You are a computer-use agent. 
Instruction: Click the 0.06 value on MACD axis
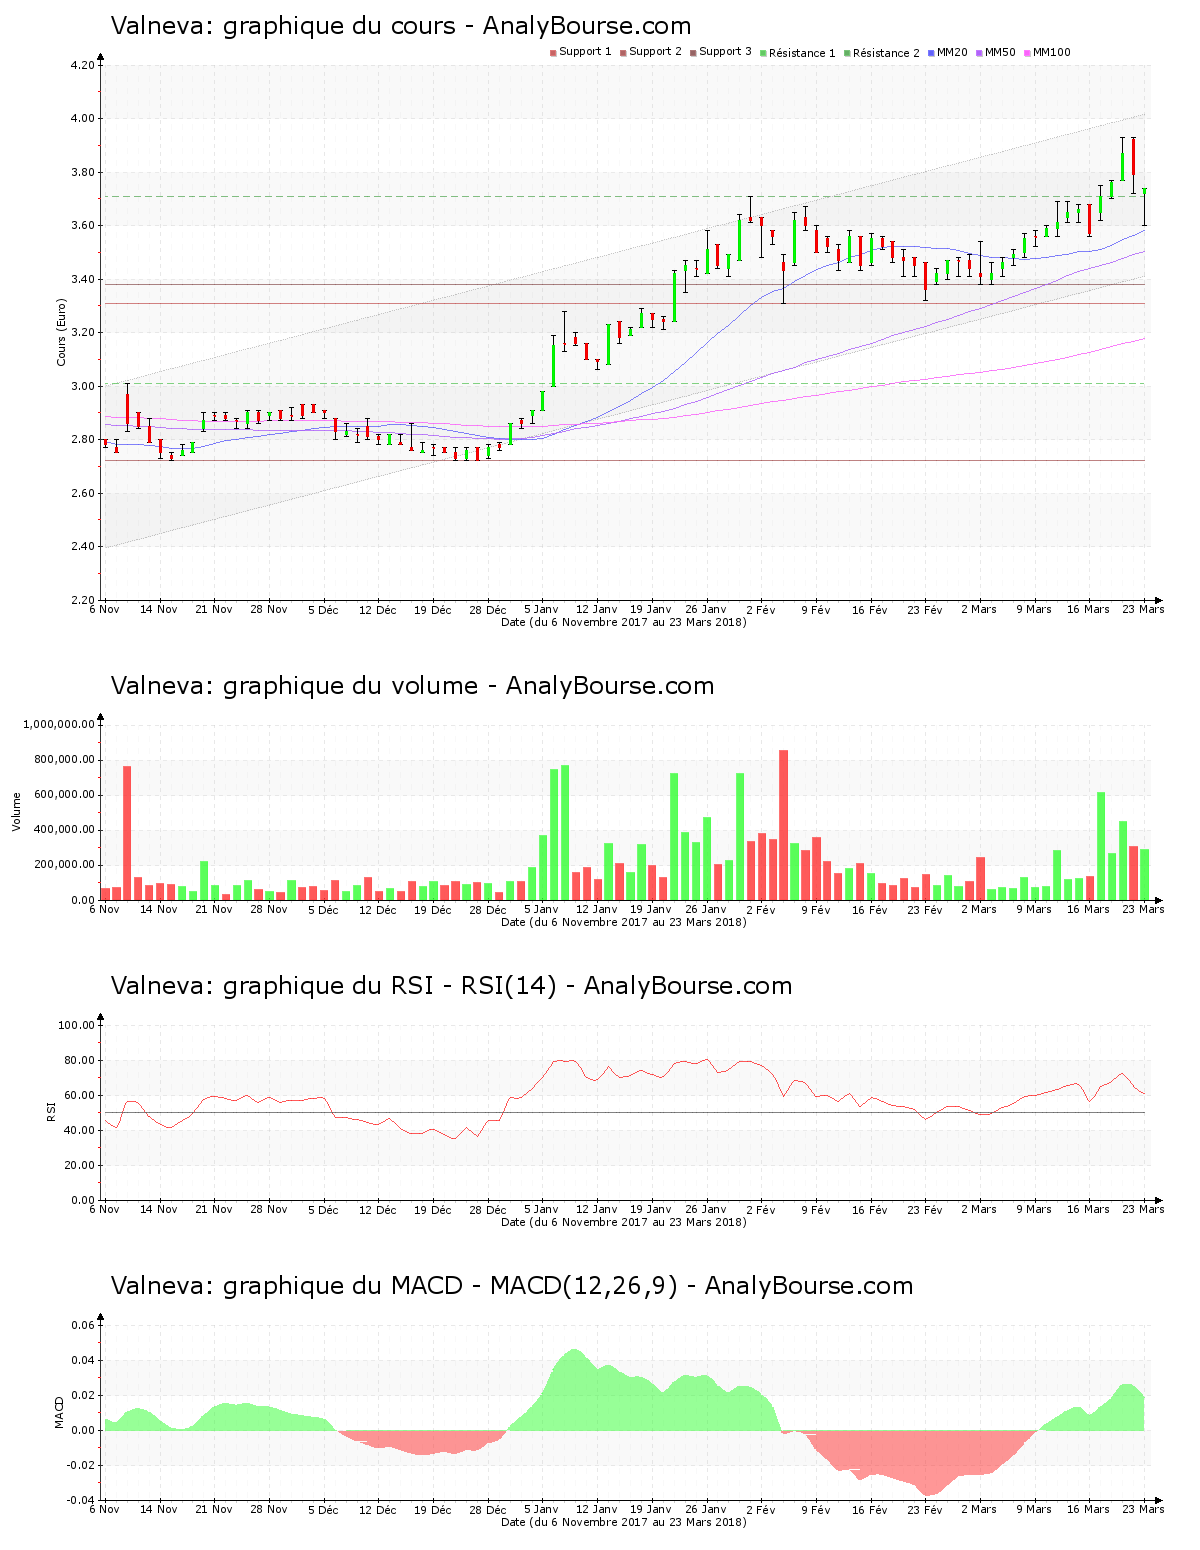(83, 1325)
